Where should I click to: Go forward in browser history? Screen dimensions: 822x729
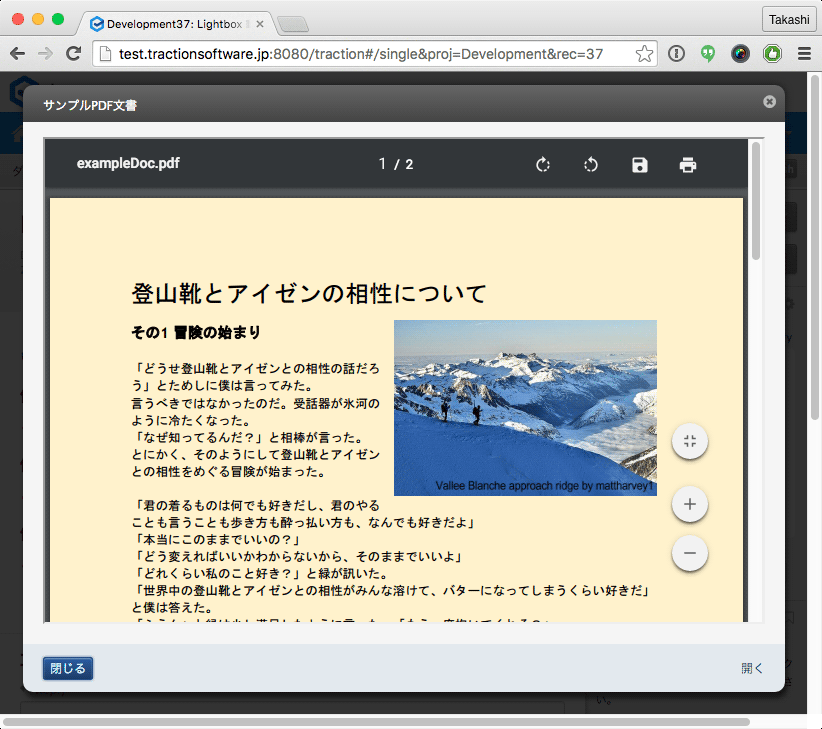(x=46, y=53)
